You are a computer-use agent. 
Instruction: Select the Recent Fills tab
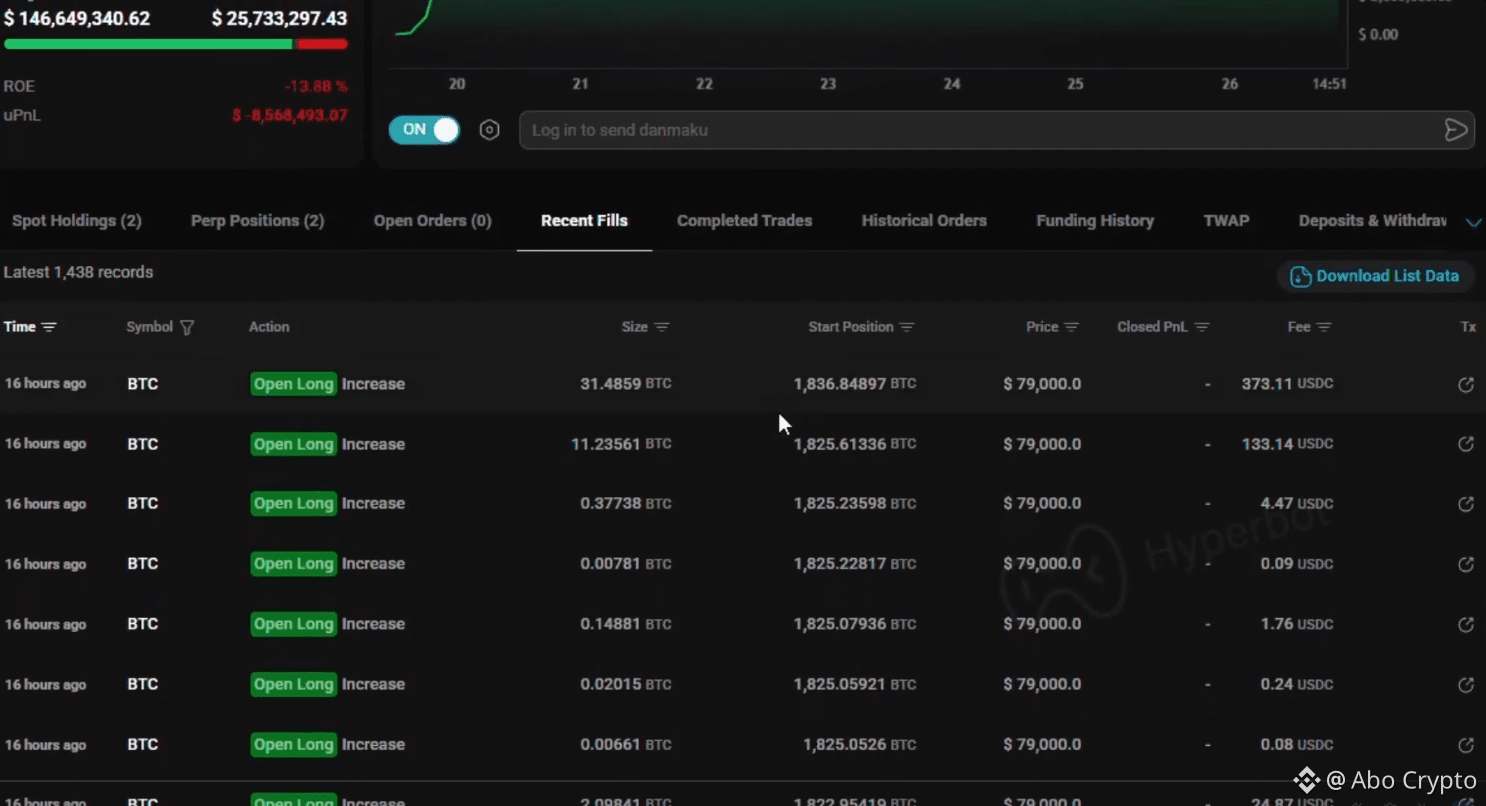[585, 221]
